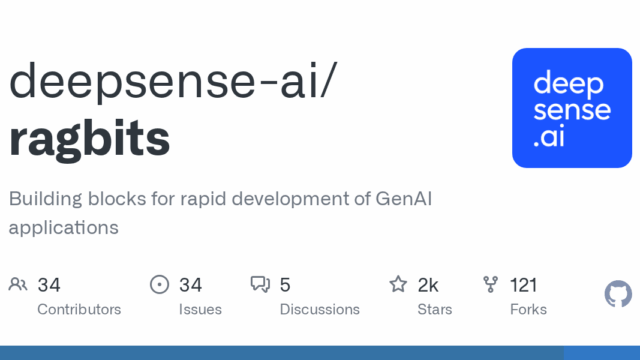The width and height of the screenshot is (640, 360).
Task: Click the 5 discussions count
Action: 285,285
